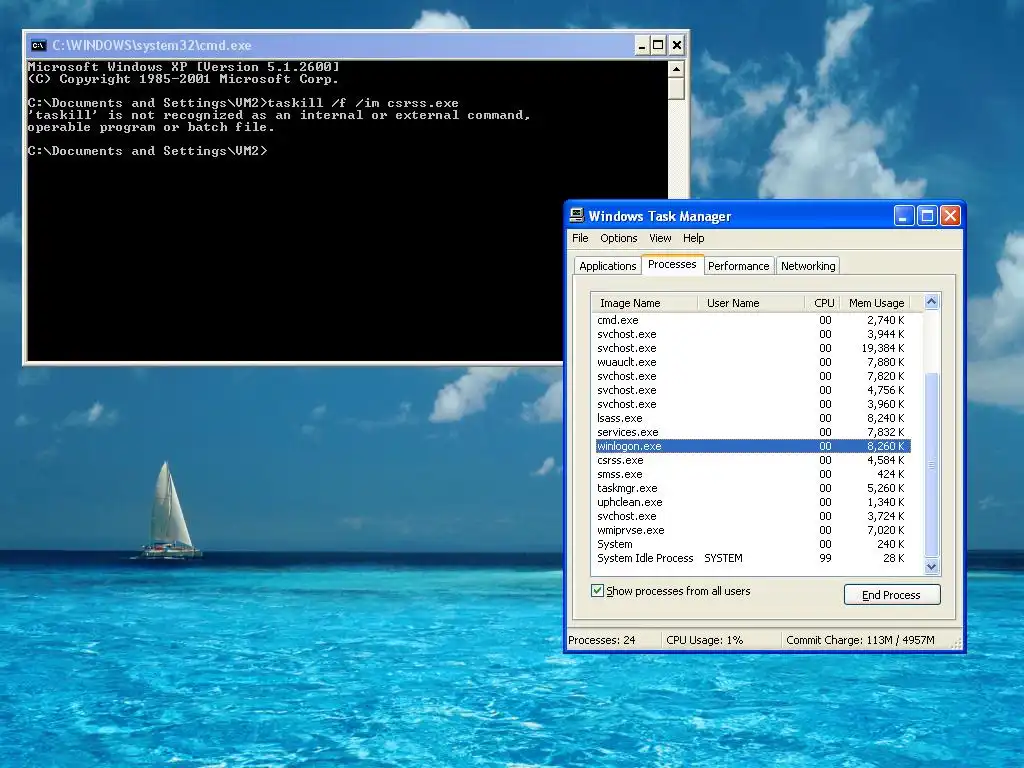Click the cmd.exe title bar icon
The height and width of the screenshot is (768, 1024).
[39, 46]
